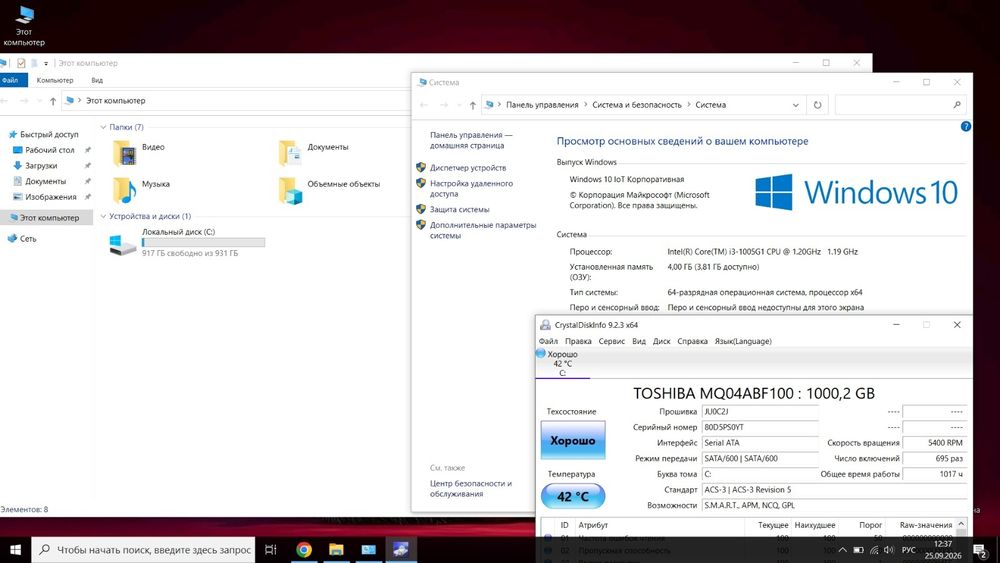This screenshot has width=1000, height=563.
Task: Click Система и безопасность in the breadcrumb
Action: (x=636, y=105)
